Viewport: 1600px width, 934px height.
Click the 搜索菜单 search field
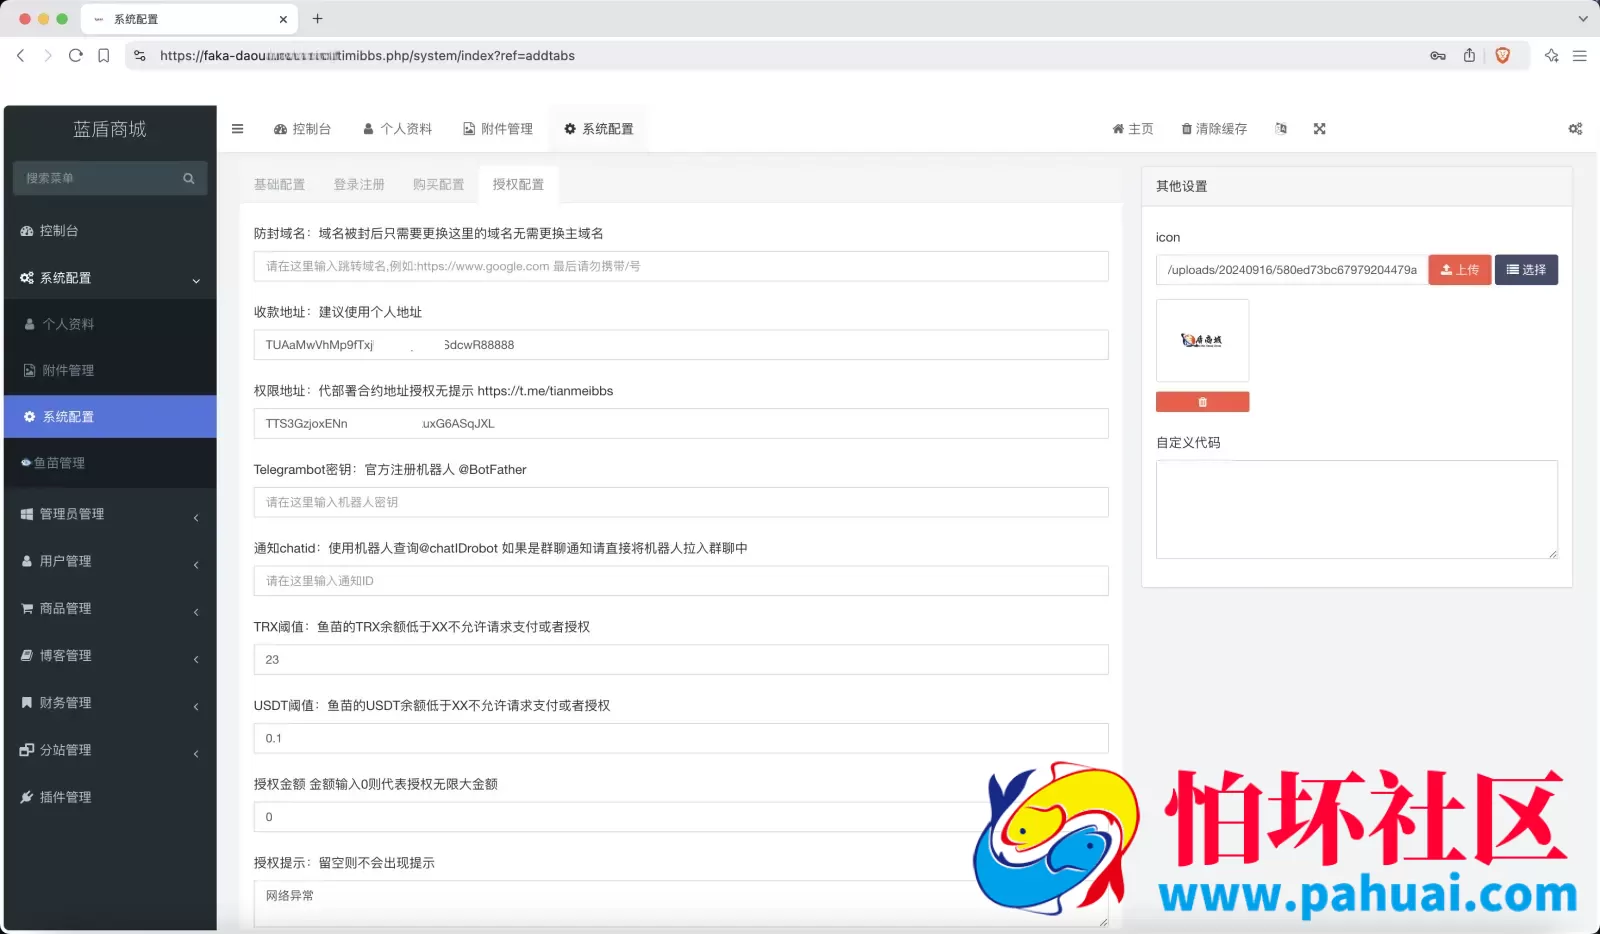pos(96,178)
